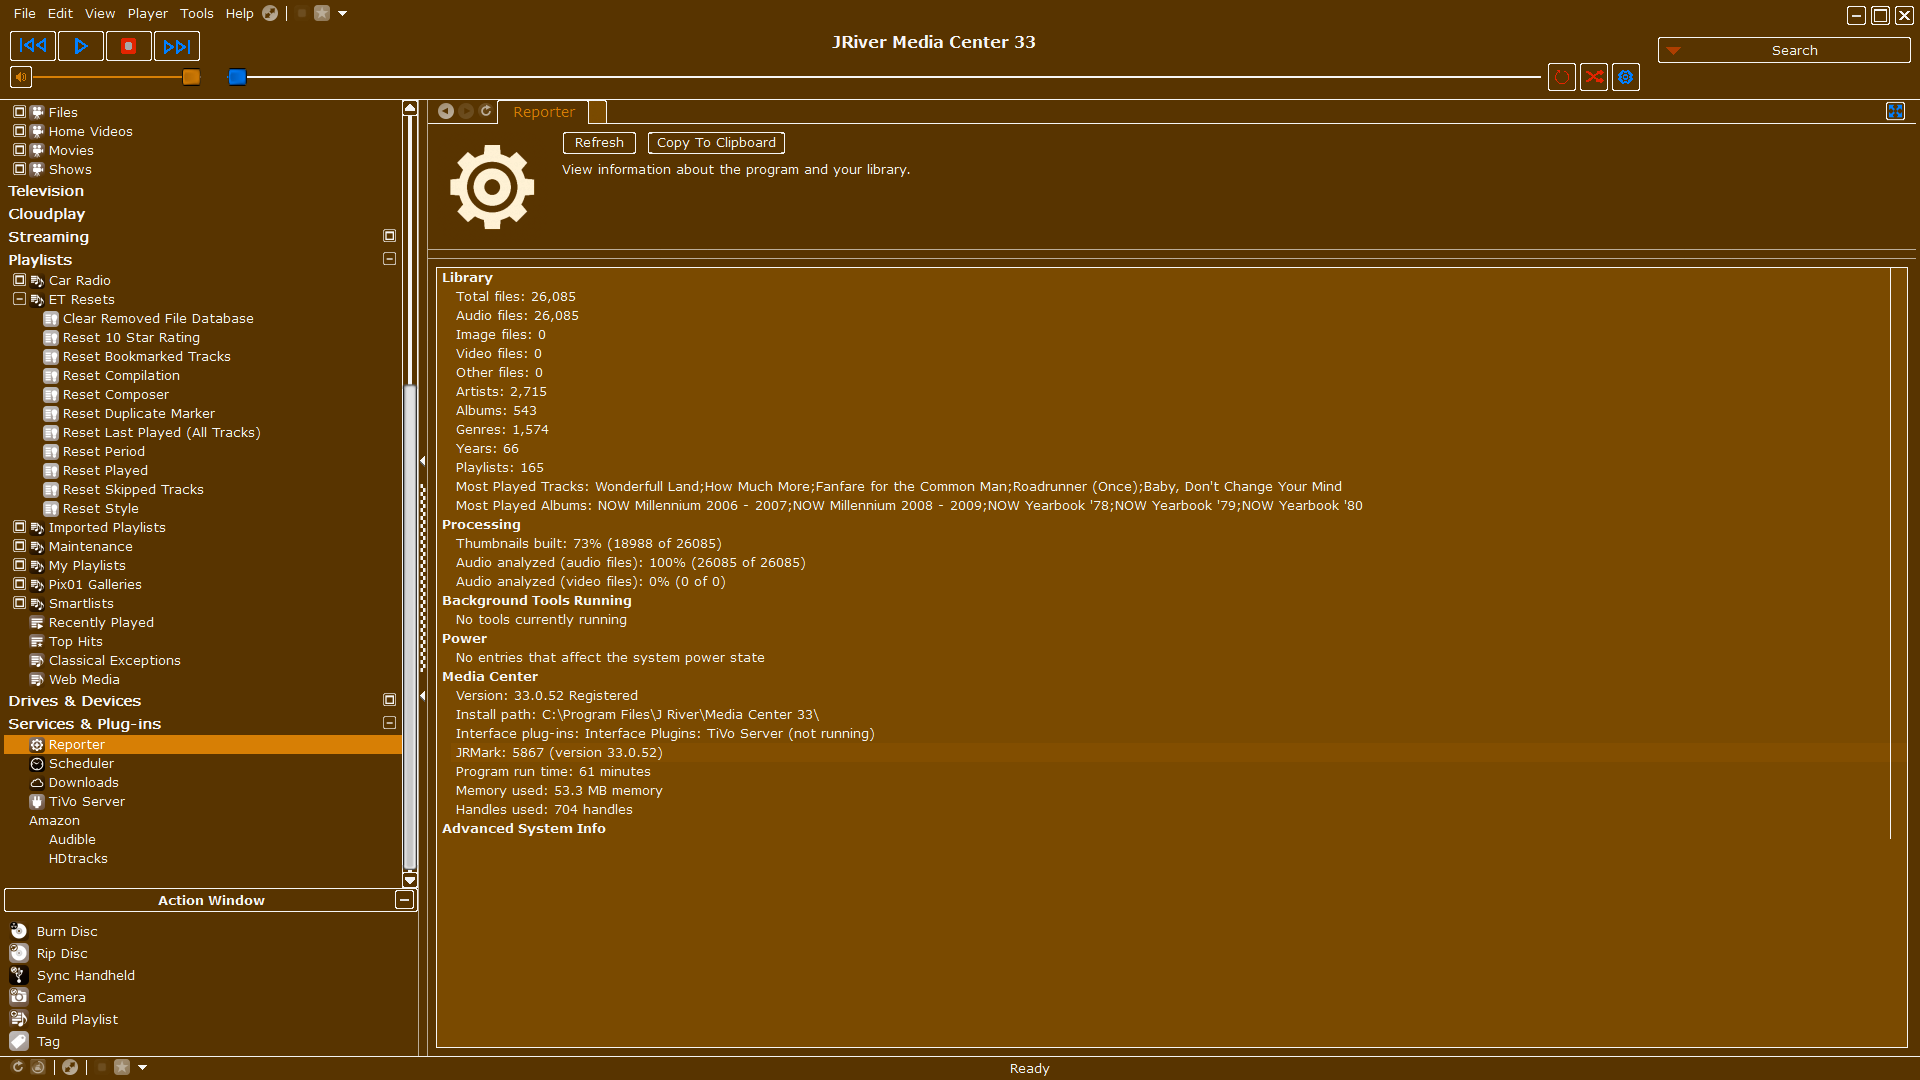
Task: Open Television in the tree
Action: [46, 191]
